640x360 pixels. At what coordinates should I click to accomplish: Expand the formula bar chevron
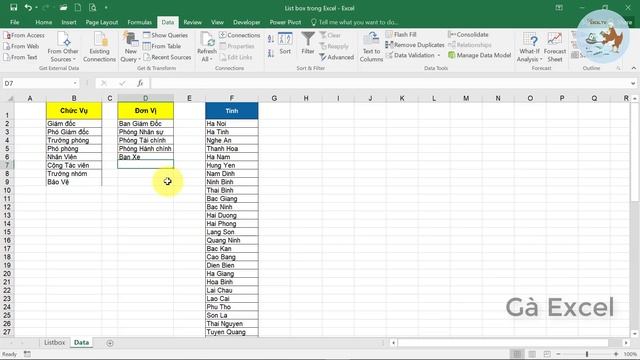(633, 83)
